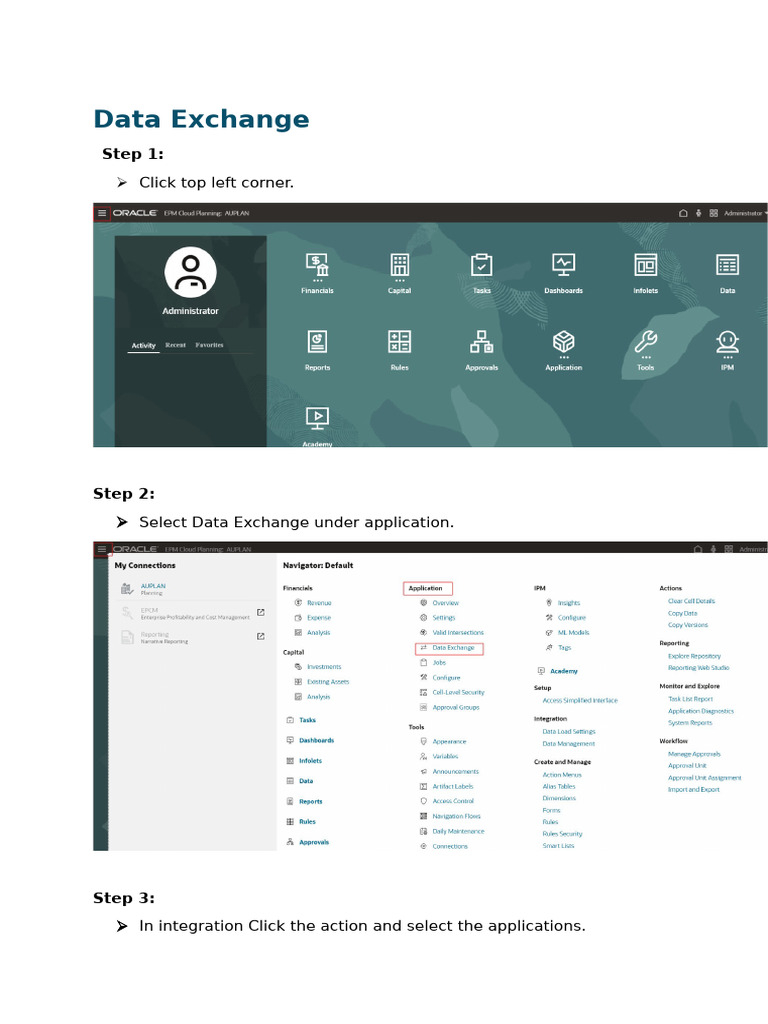Open Valid Intersections link

pyautogui.click(x=458, y=633)
